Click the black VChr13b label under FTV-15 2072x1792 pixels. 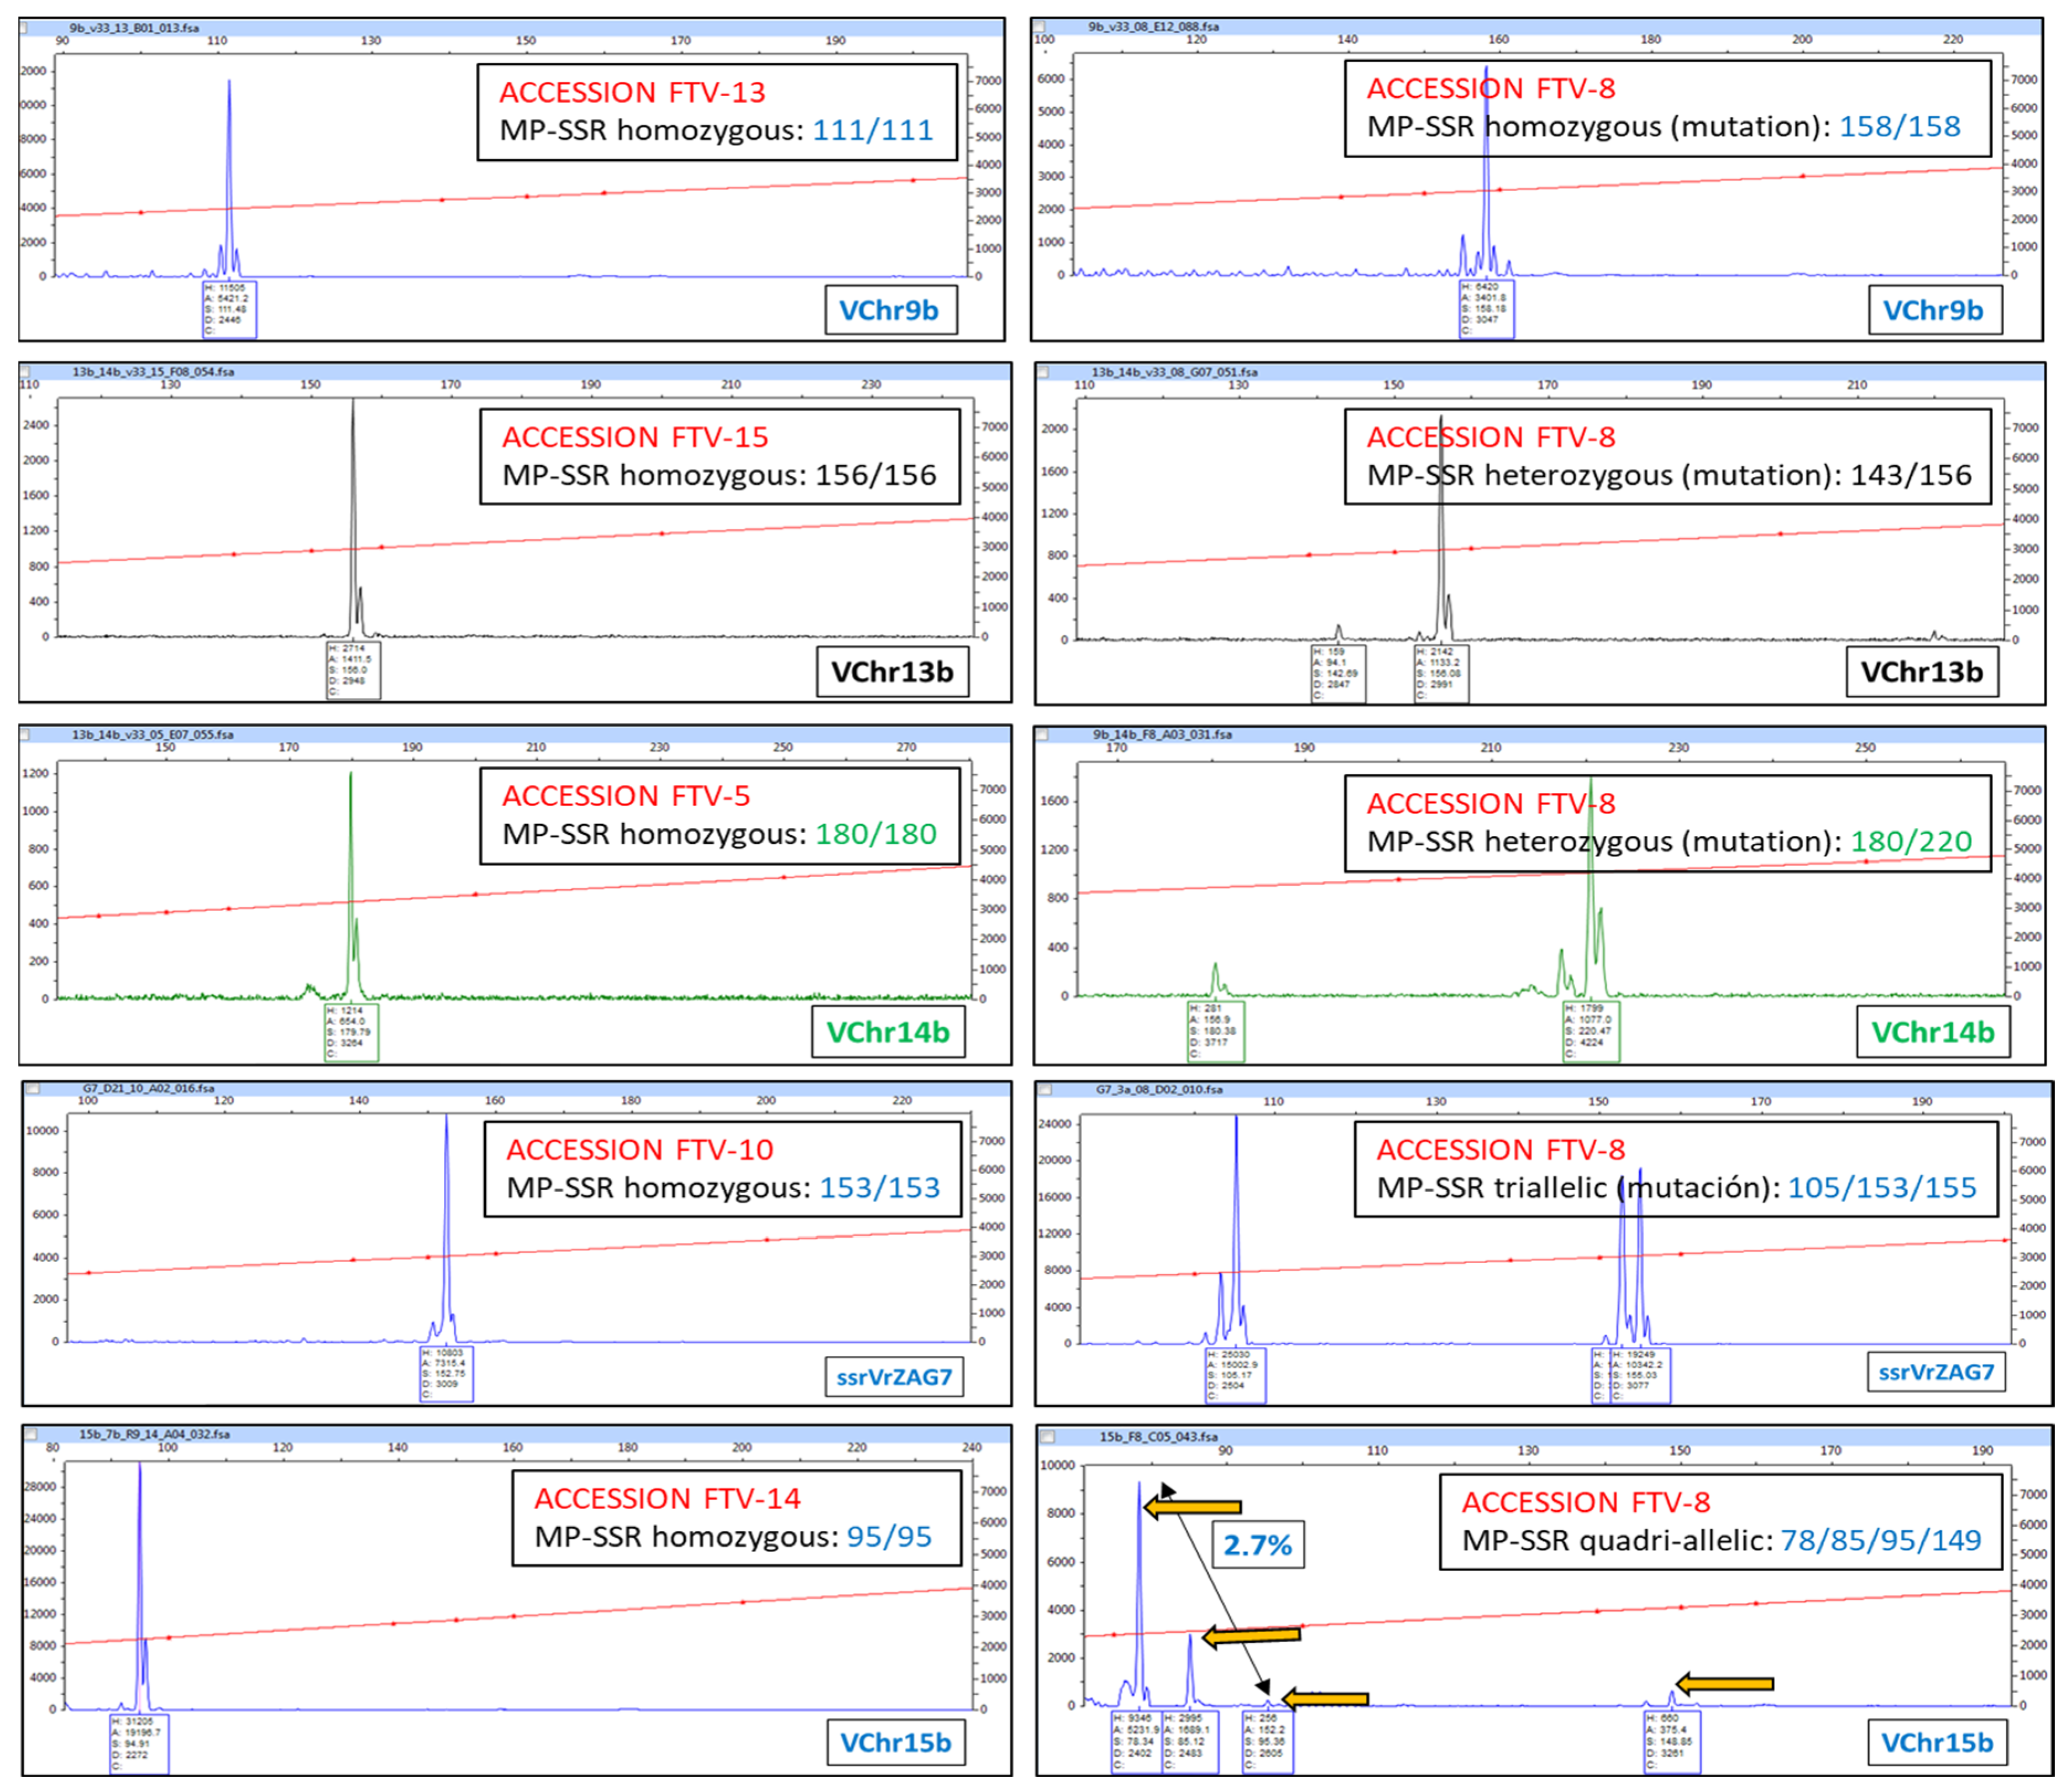[x=892, y=672]
